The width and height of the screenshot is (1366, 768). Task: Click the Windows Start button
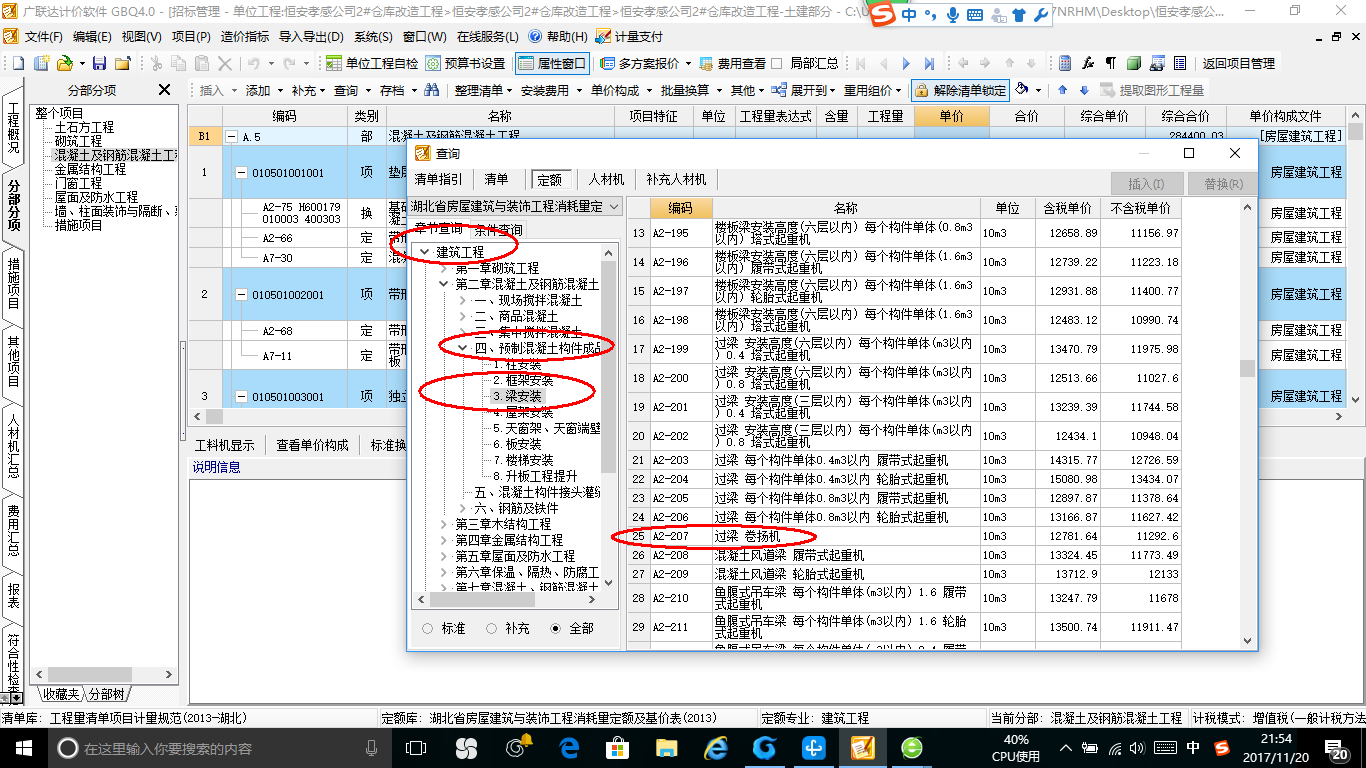point(24,747)
